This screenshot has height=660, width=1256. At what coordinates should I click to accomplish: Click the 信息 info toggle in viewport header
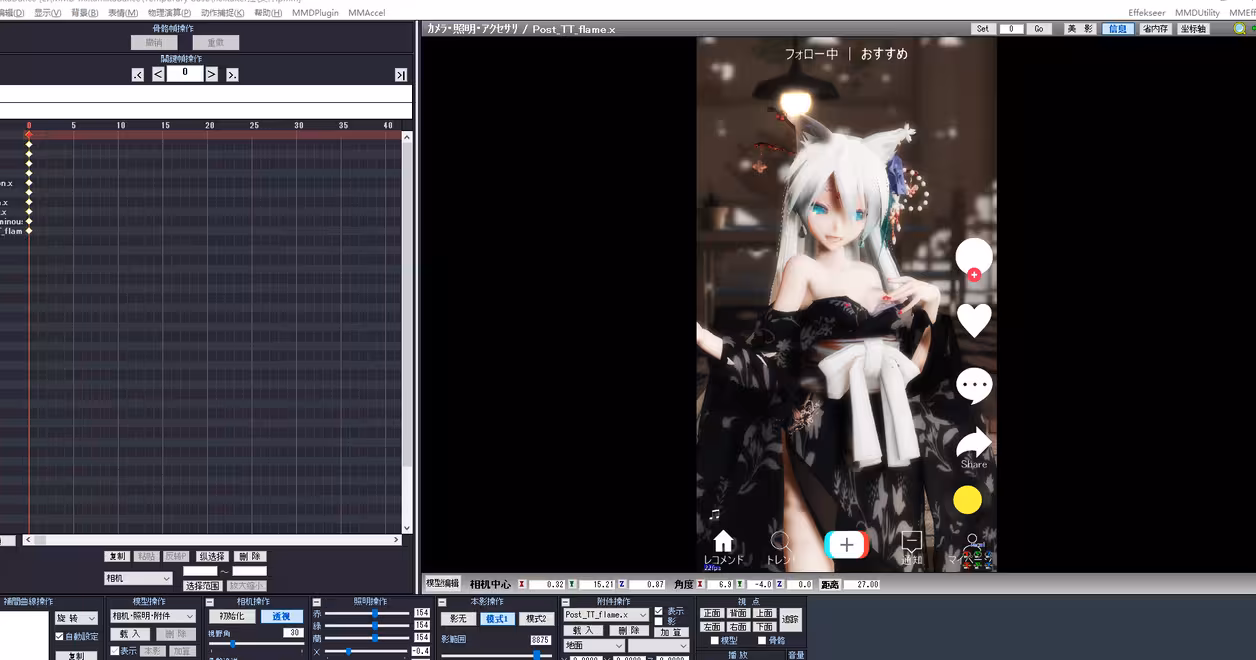[1118, 29]
